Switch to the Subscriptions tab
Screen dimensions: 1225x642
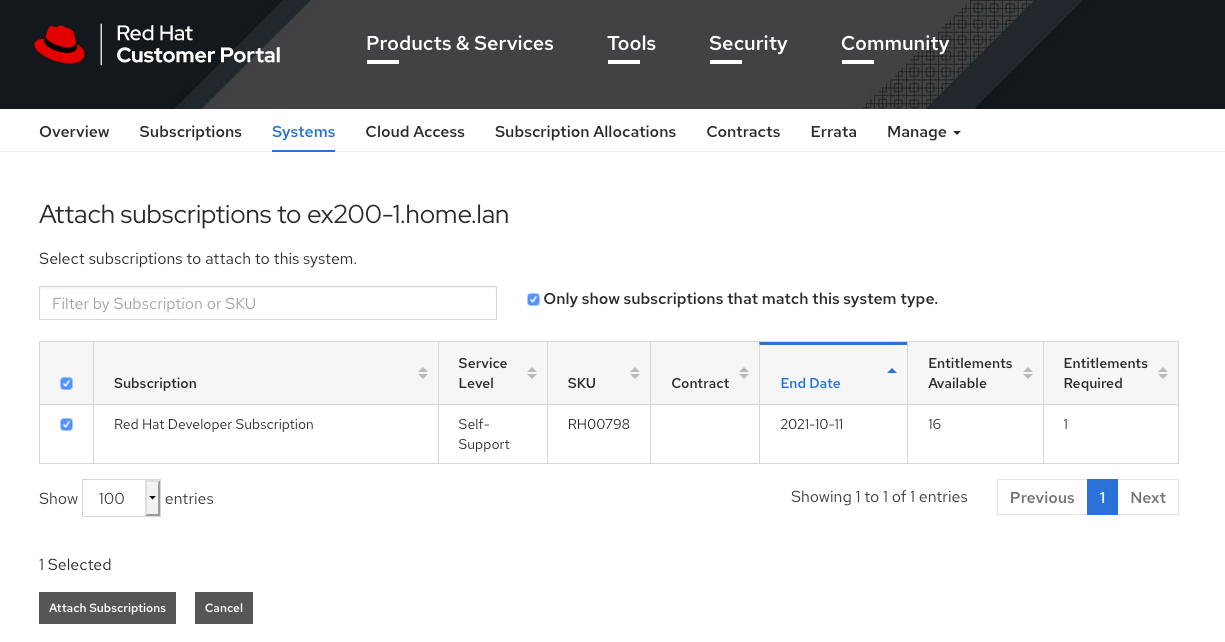(190, 131)
